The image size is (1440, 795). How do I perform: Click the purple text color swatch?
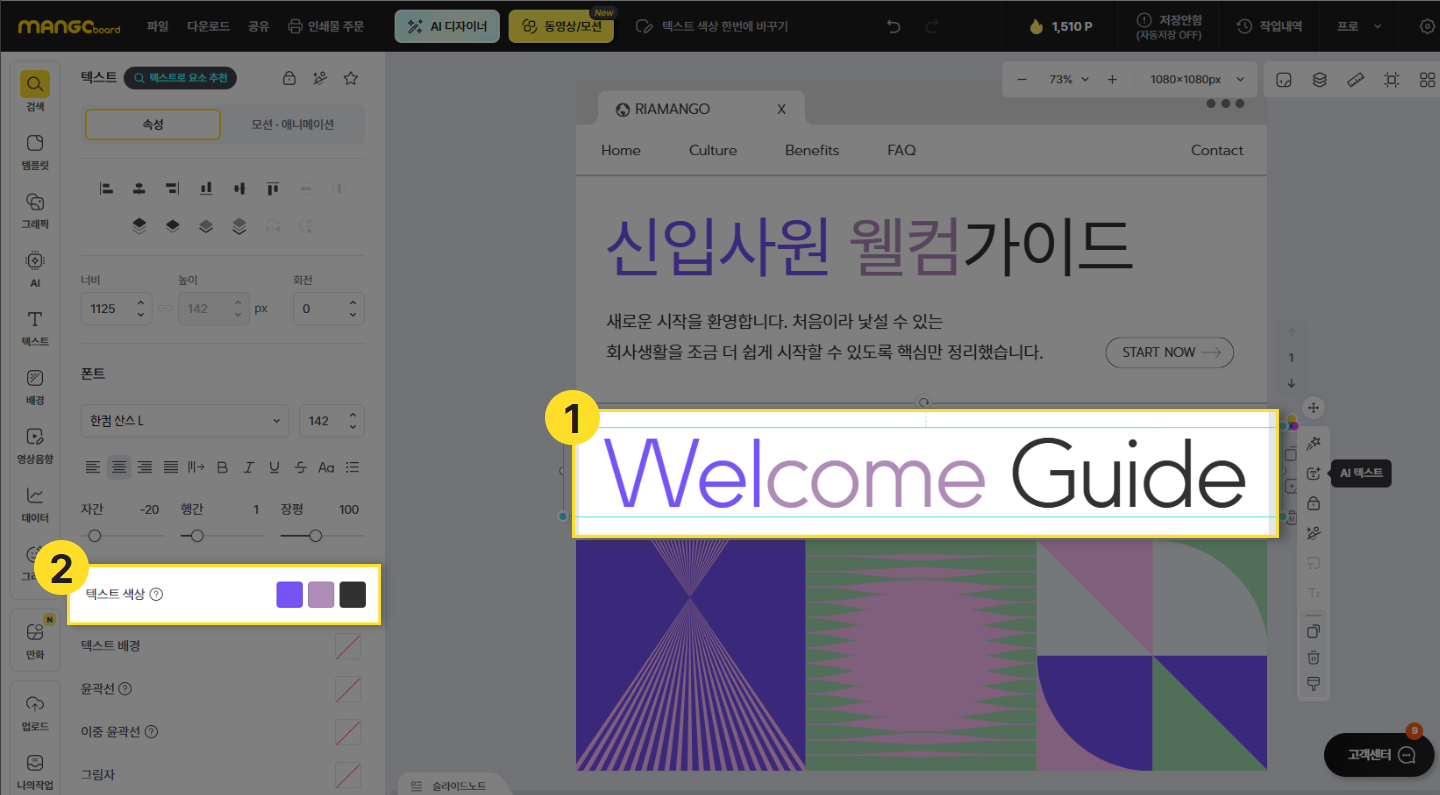(290, 594)
